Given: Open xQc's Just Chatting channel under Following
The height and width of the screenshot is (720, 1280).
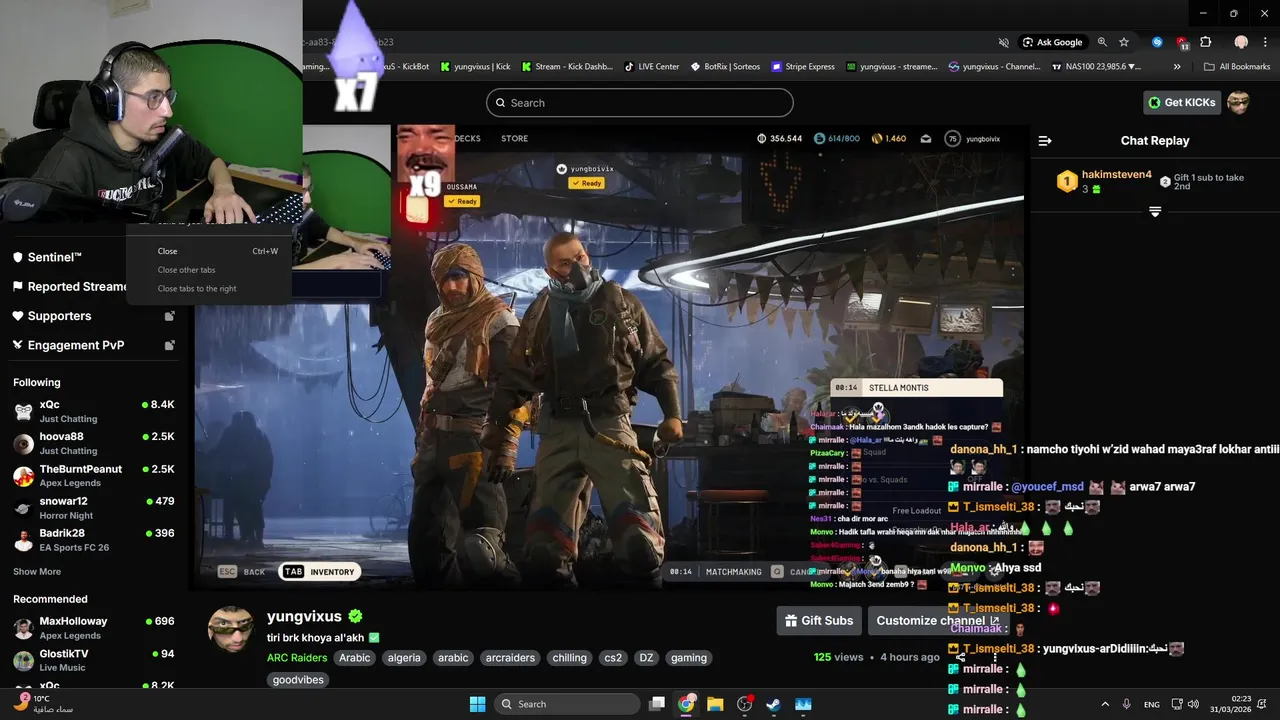Looking at the screenshot, I should click(94, 411).
